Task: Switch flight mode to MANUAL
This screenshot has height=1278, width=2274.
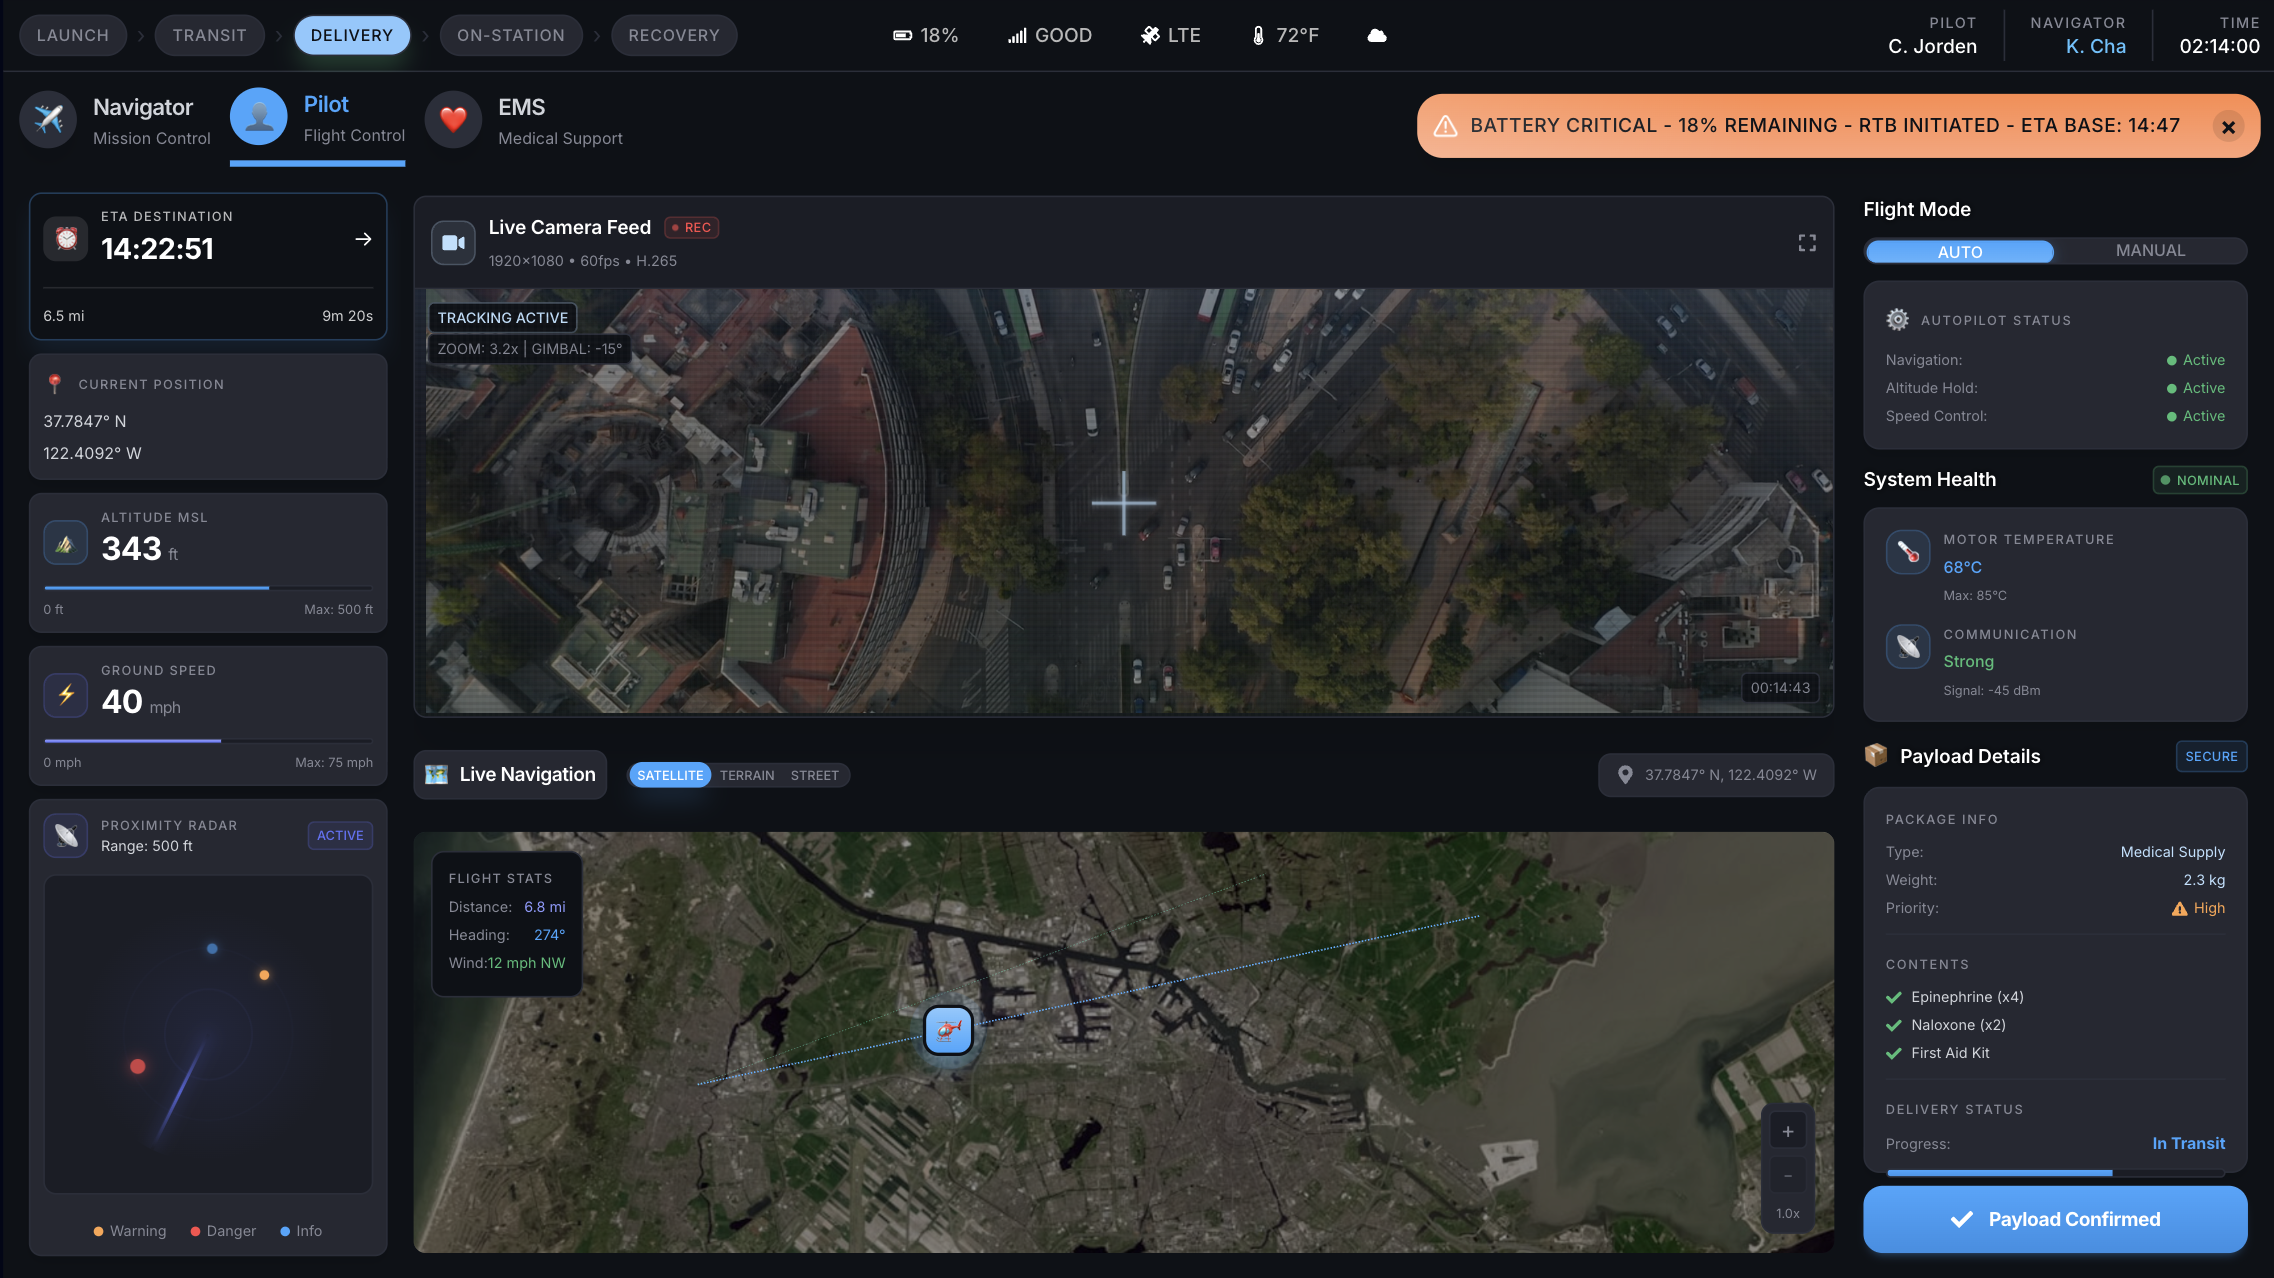Action: (2149, 251)
